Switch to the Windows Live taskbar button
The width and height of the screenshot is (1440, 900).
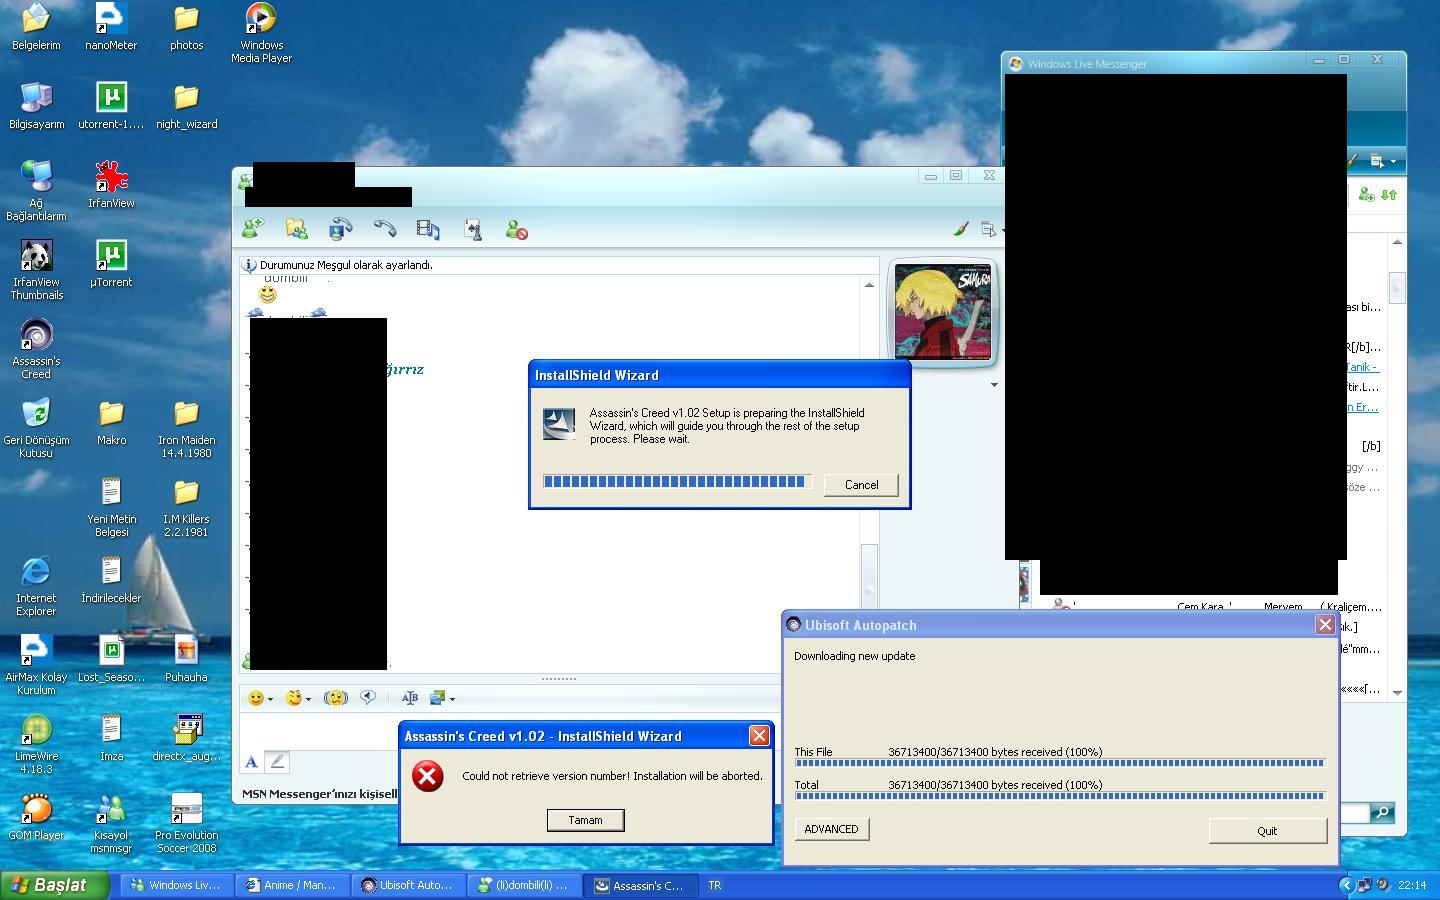[177, 885]
